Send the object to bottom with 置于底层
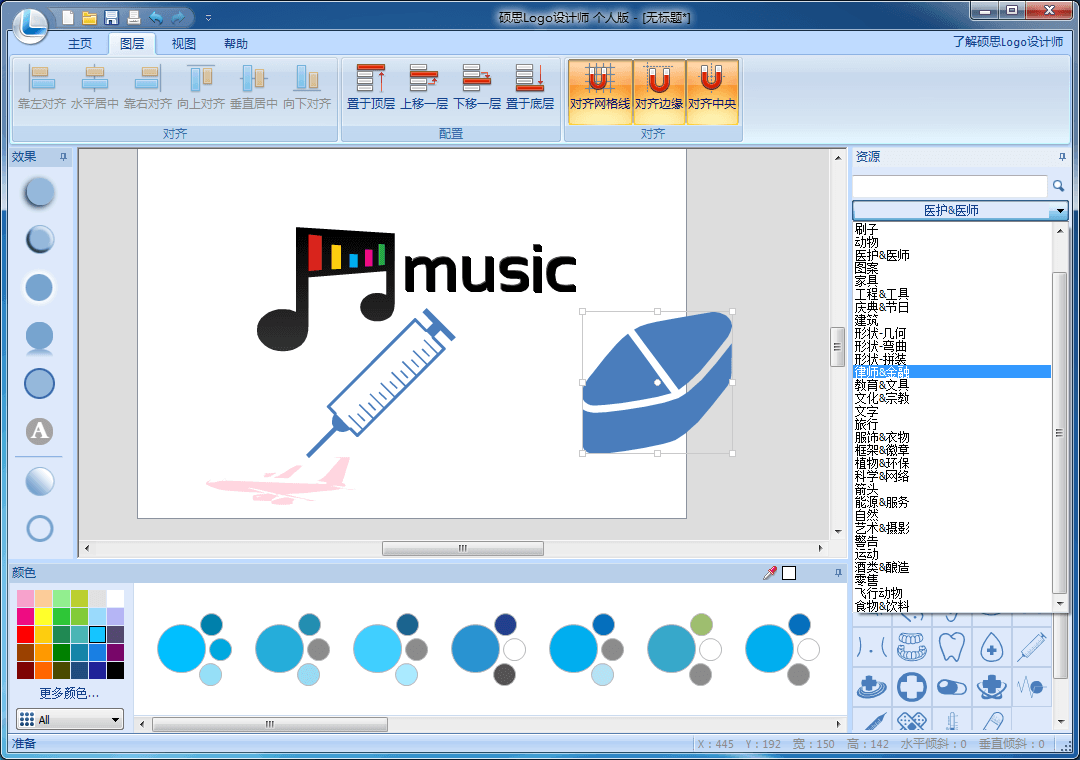Image resolution: width=1080 pixels, height=760 pixels. (x=529, y=80)
